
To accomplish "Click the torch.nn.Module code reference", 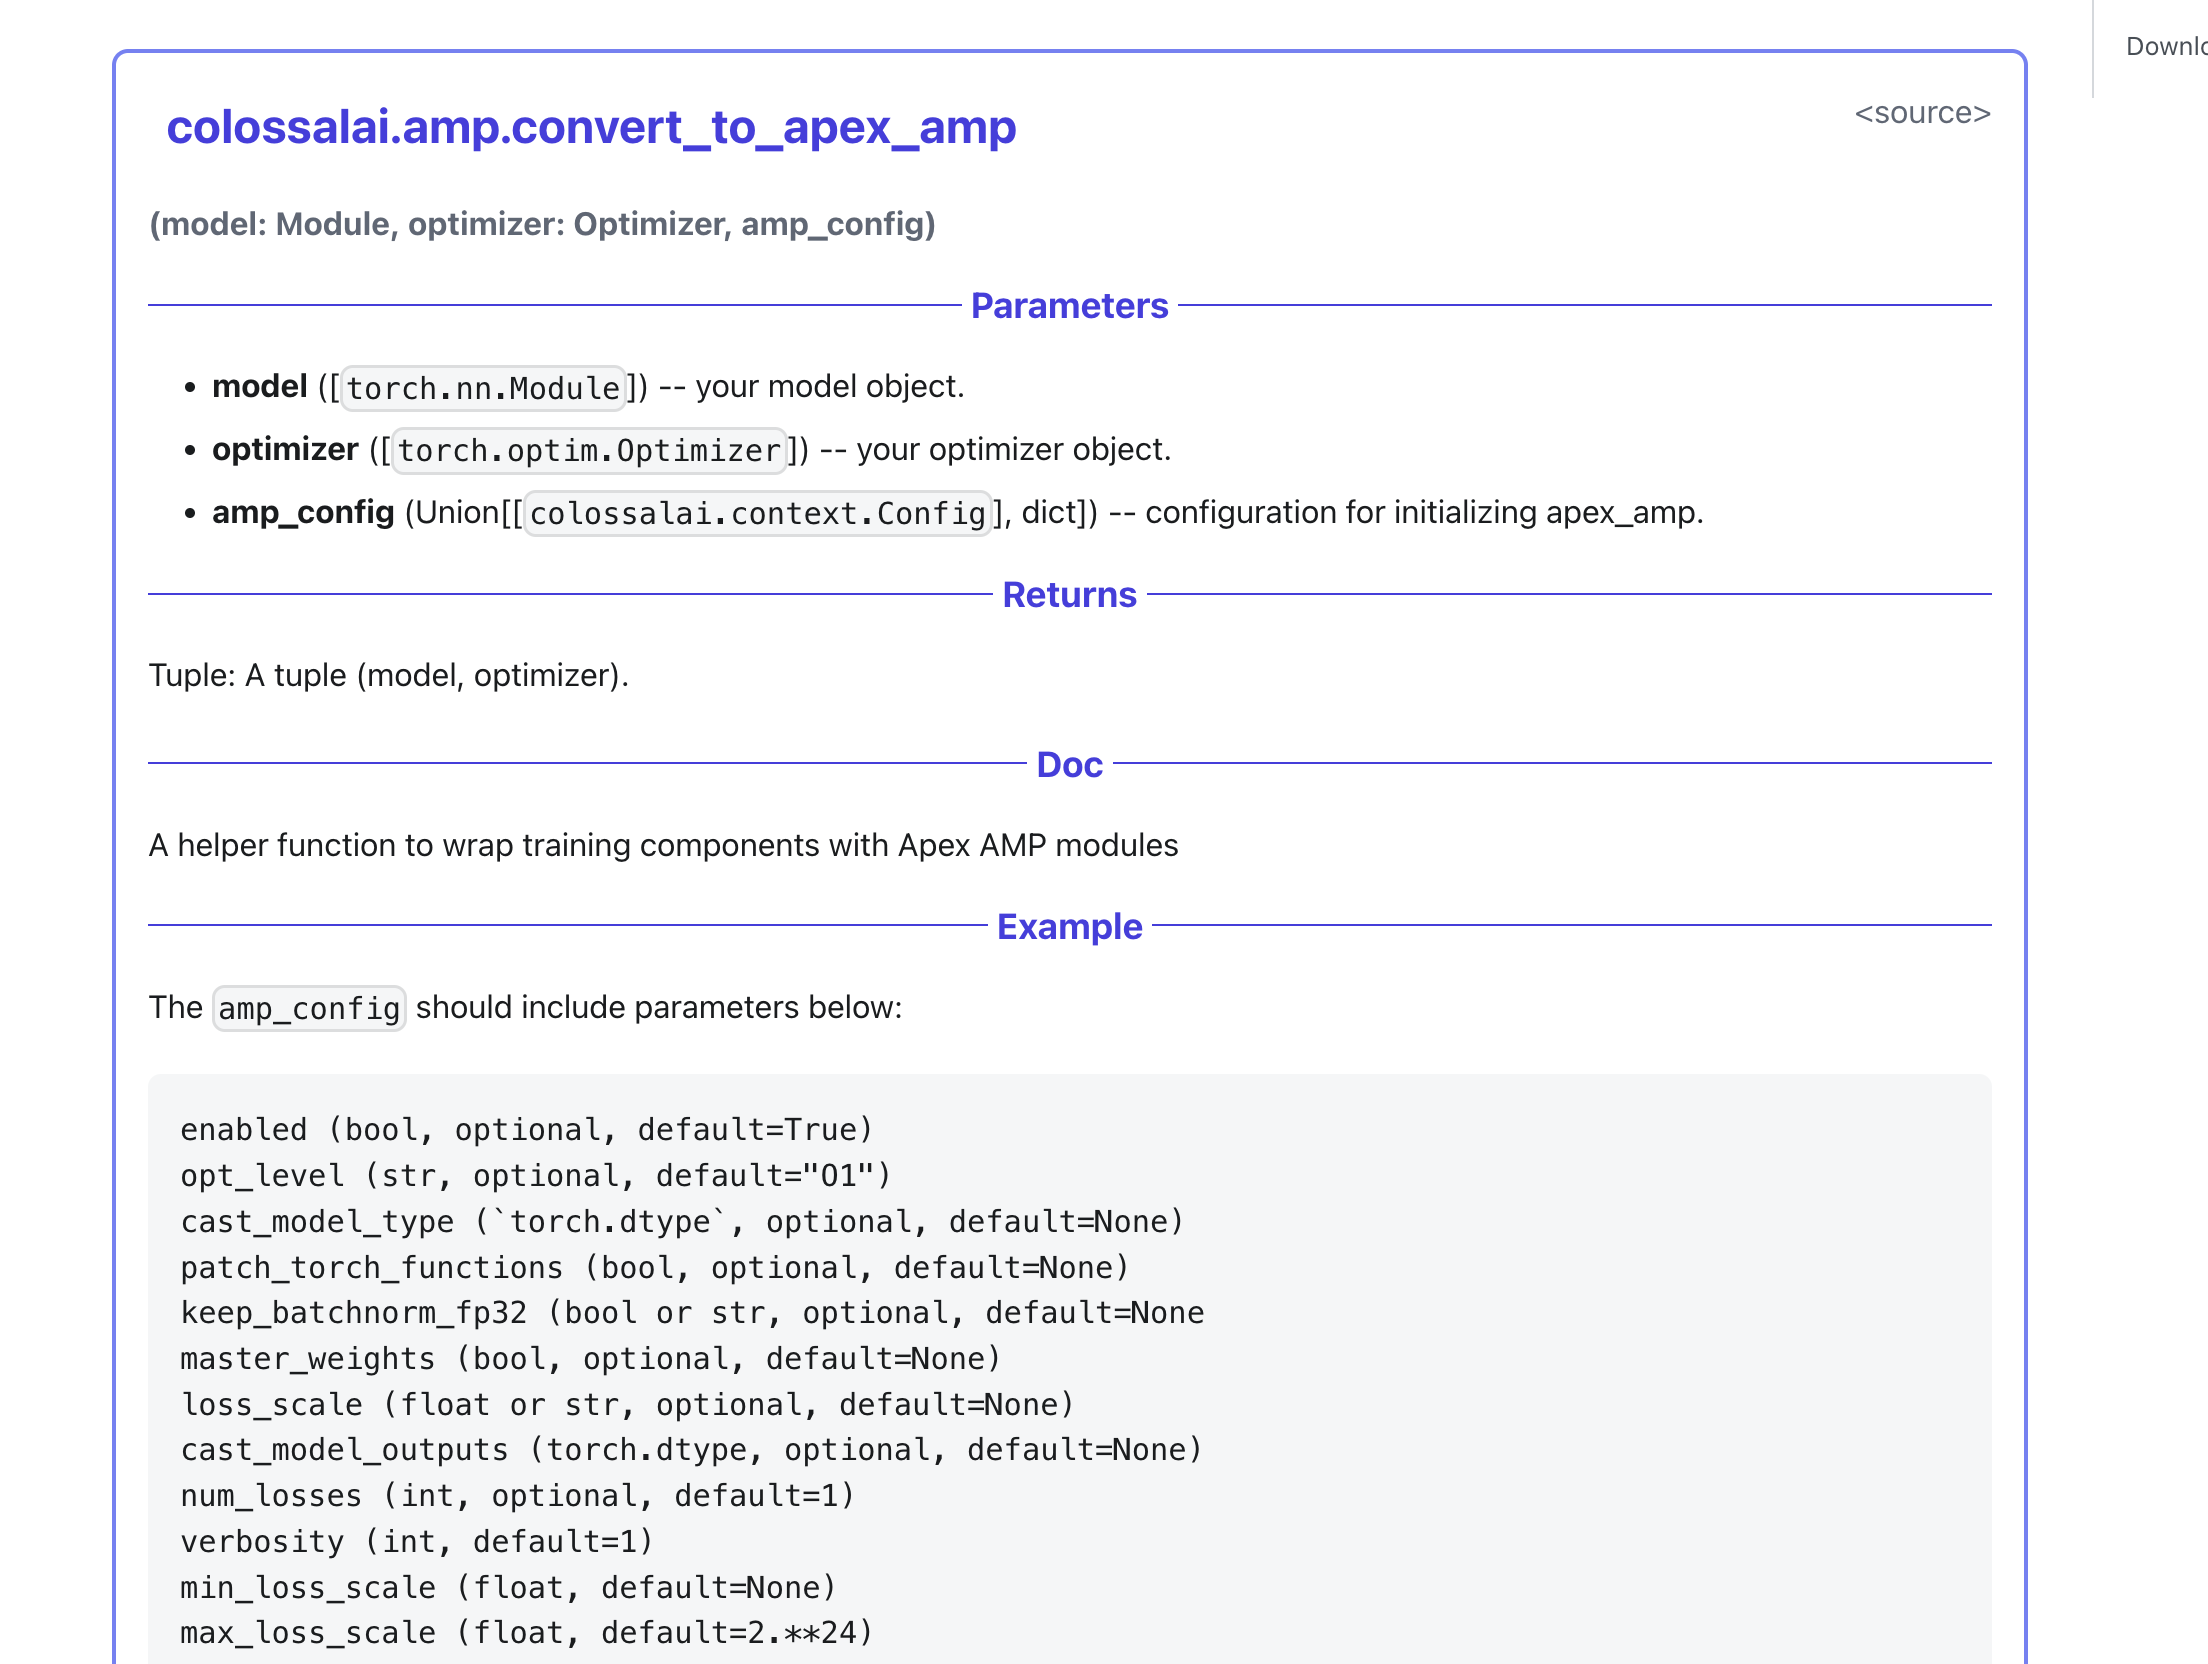I will pyautogui.click(x=483, y=388).
